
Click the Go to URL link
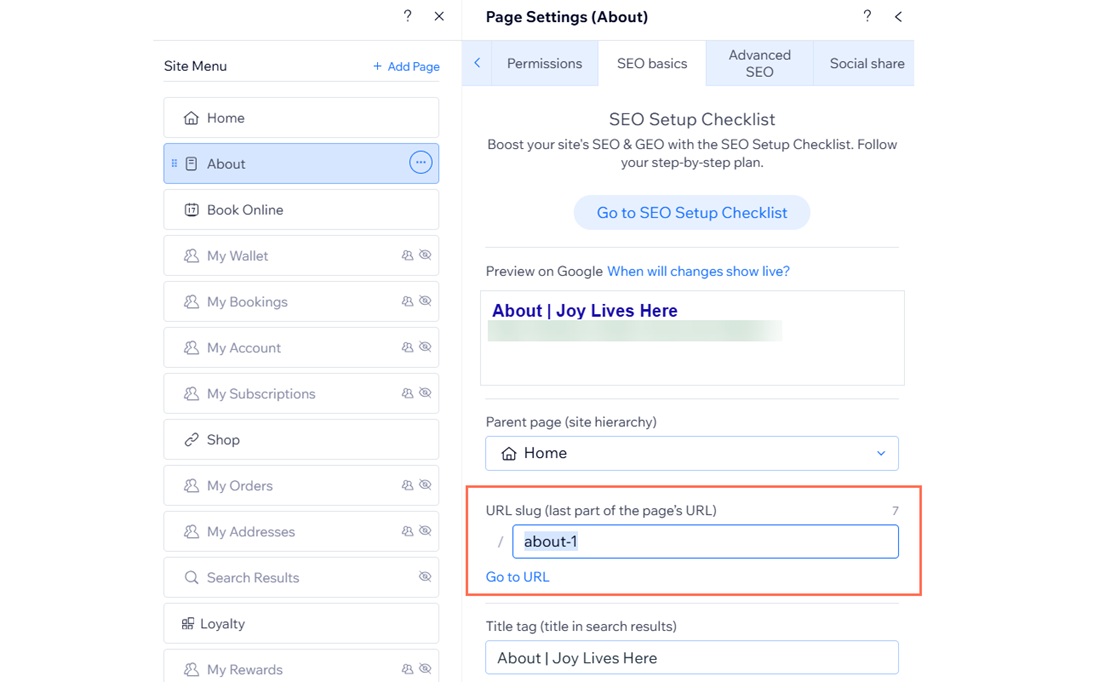517,576
